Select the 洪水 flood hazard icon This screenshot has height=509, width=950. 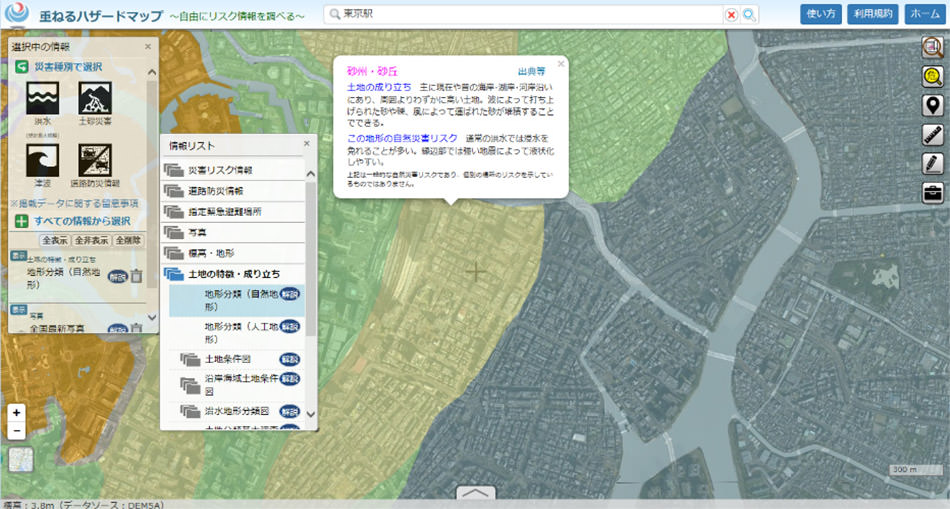(x=42, y=98)
